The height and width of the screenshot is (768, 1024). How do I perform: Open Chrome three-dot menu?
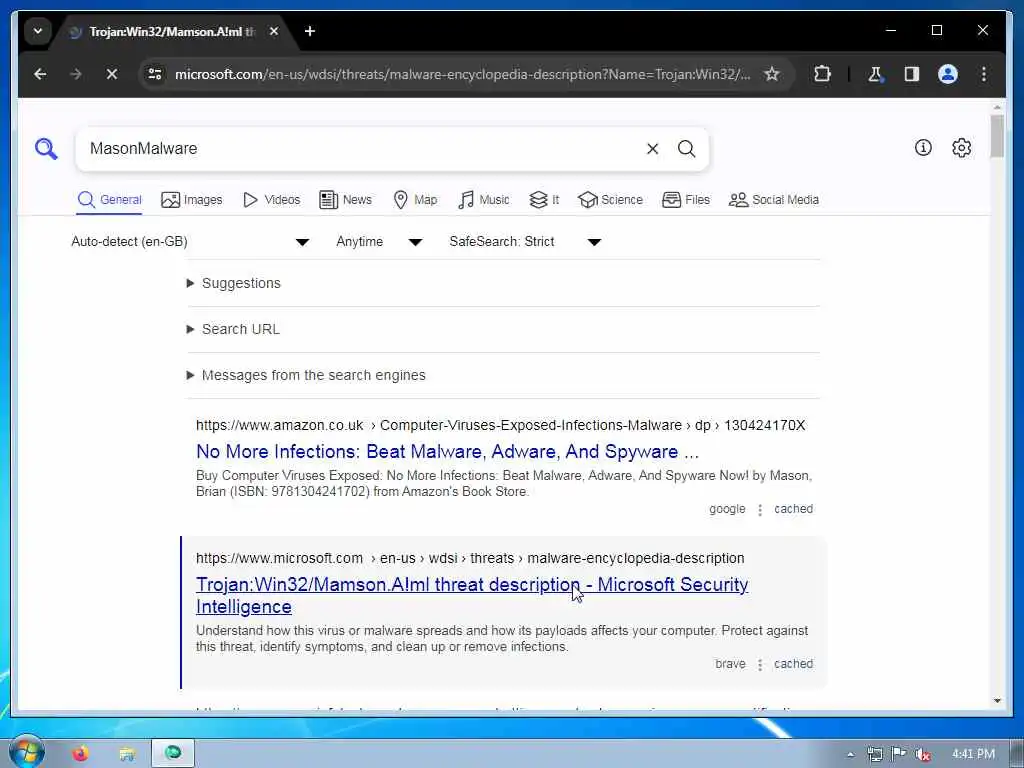tap(984, 74)
